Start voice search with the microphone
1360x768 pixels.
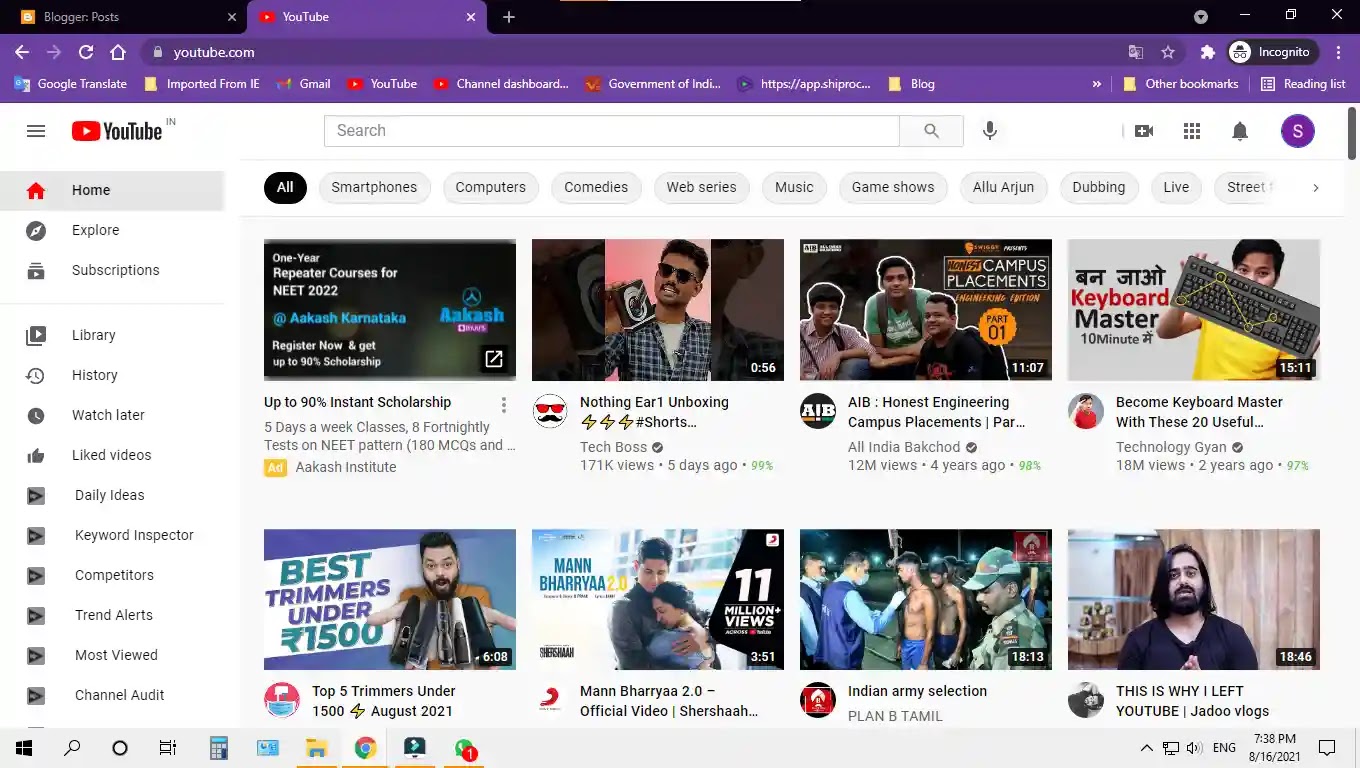click(990, 131)
